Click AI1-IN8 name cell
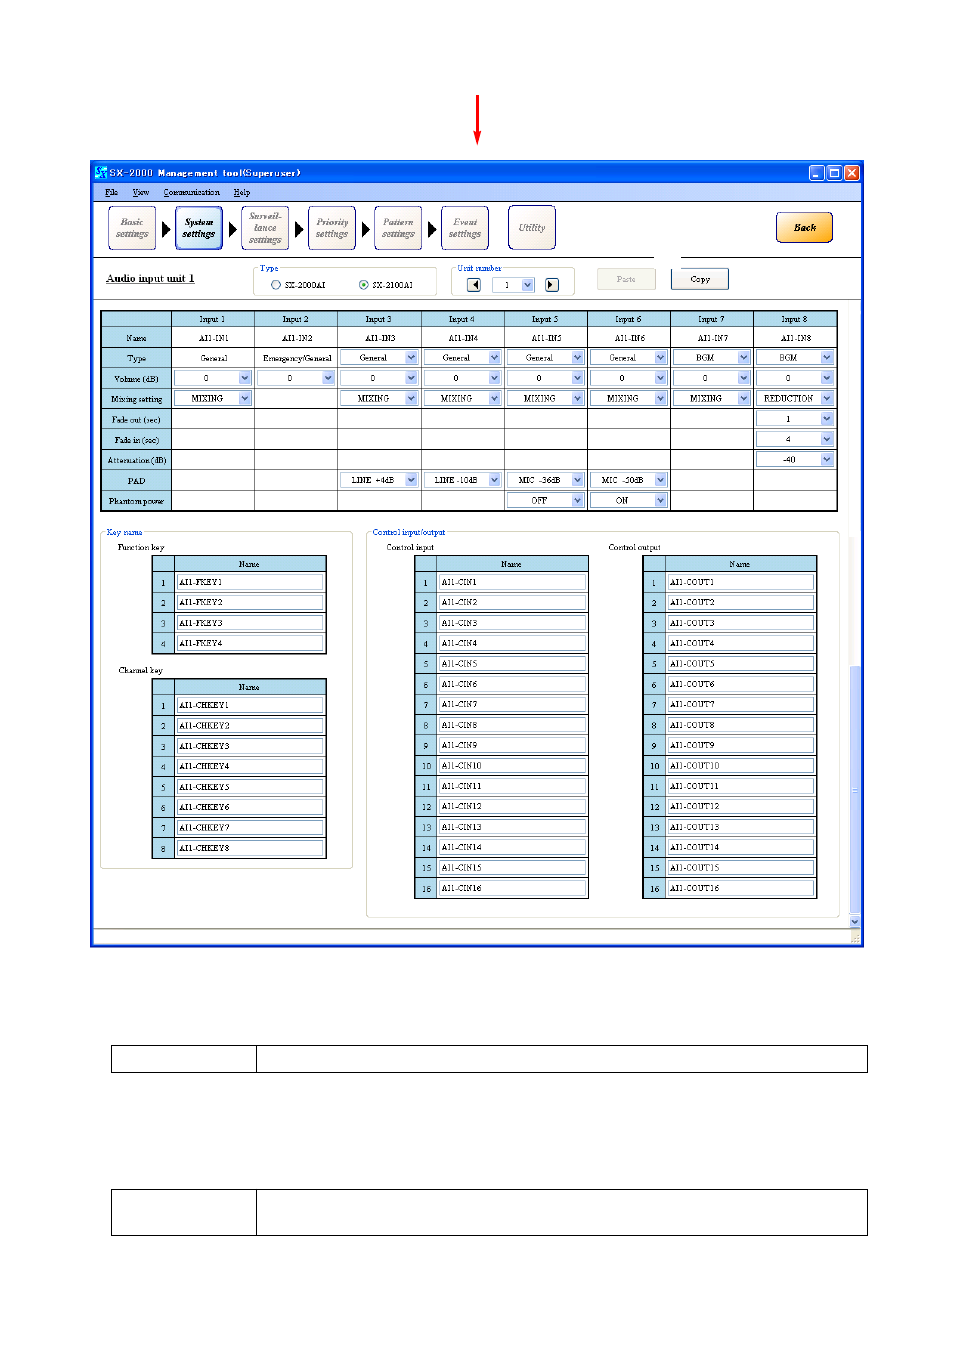The image size is (954, 1350). (x=796, y=338)
